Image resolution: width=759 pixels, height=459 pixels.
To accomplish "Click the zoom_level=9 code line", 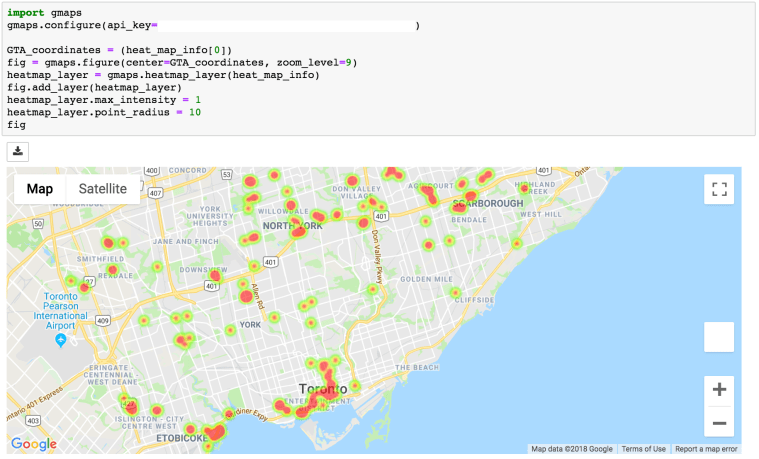I will point(180,62).
